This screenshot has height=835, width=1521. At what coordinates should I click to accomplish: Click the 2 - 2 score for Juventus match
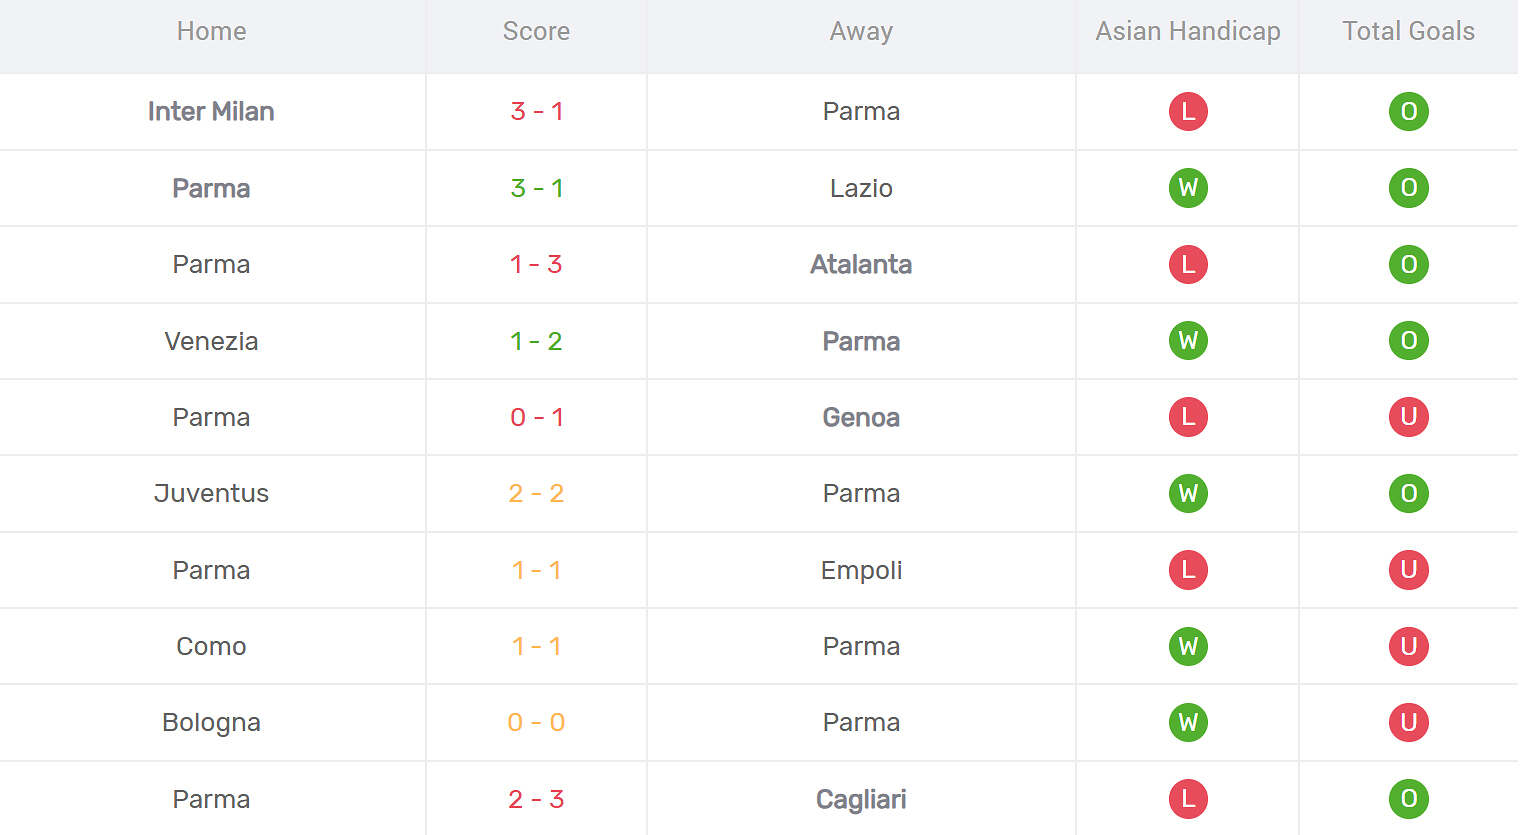point(536,493)
